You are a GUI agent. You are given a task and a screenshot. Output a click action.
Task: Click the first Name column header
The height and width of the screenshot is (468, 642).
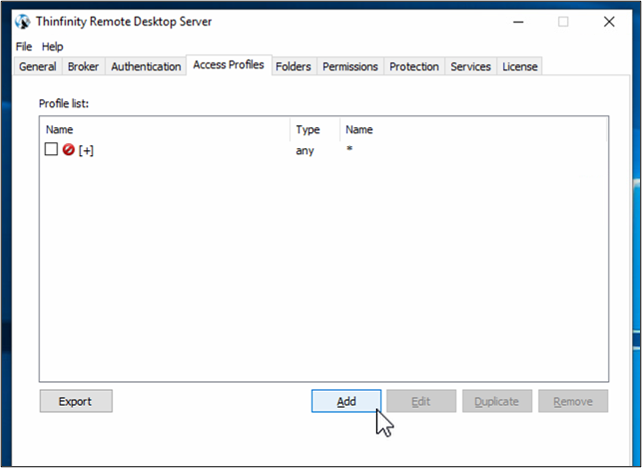tap(60, 129)
